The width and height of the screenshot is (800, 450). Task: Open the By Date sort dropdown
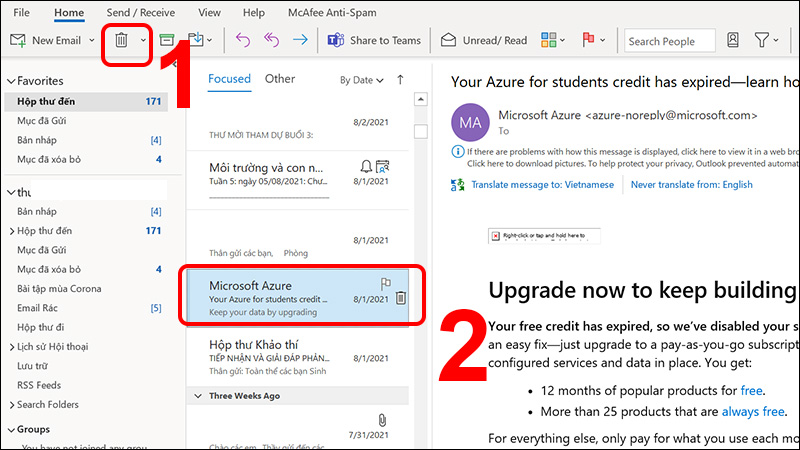(361, 80)
